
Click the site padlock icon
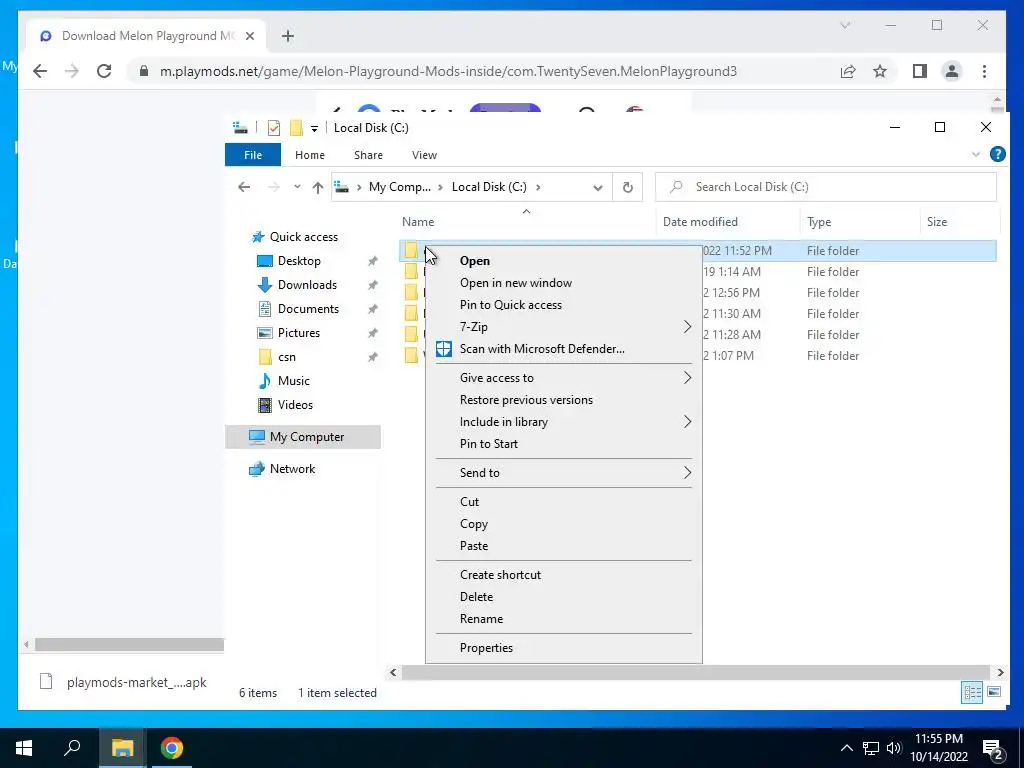pos(144,71)
